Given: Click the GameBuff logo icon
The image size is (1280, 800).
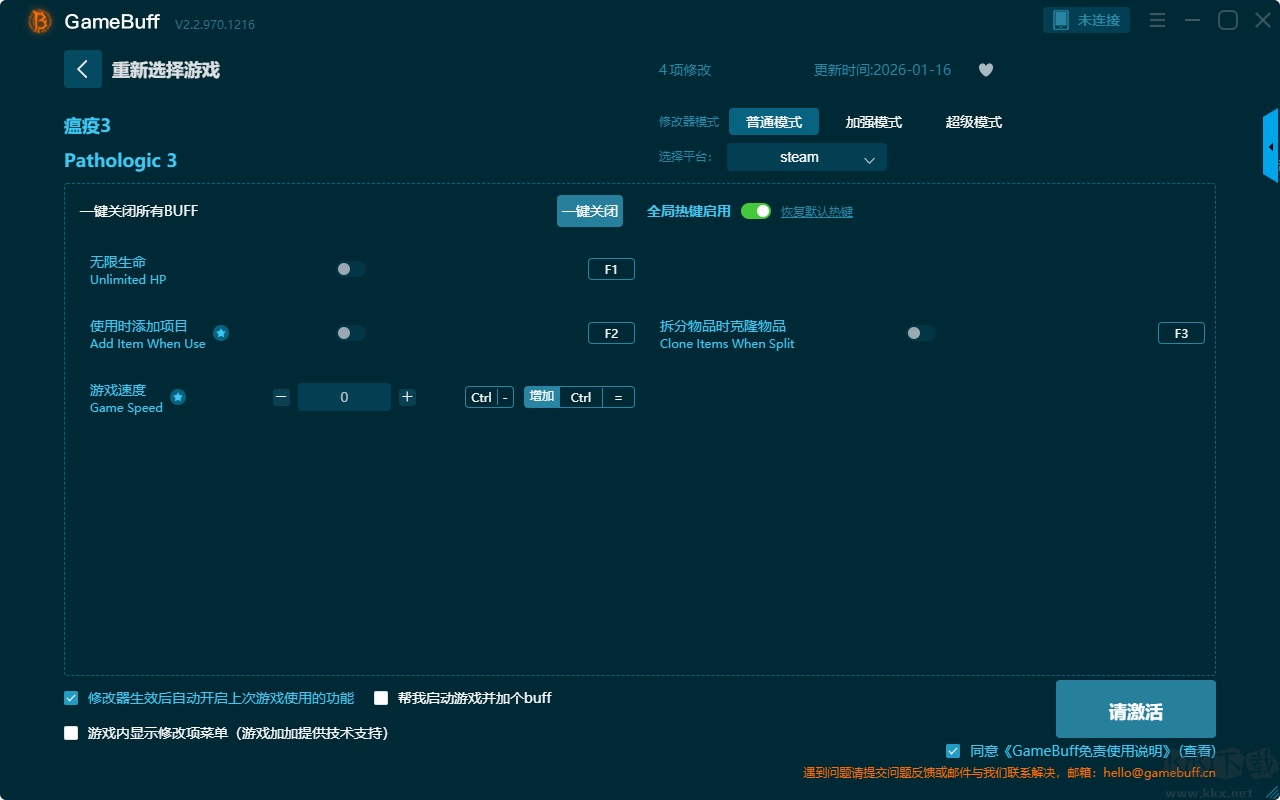Looking at the screenshot, I should (x=40, y=21).
